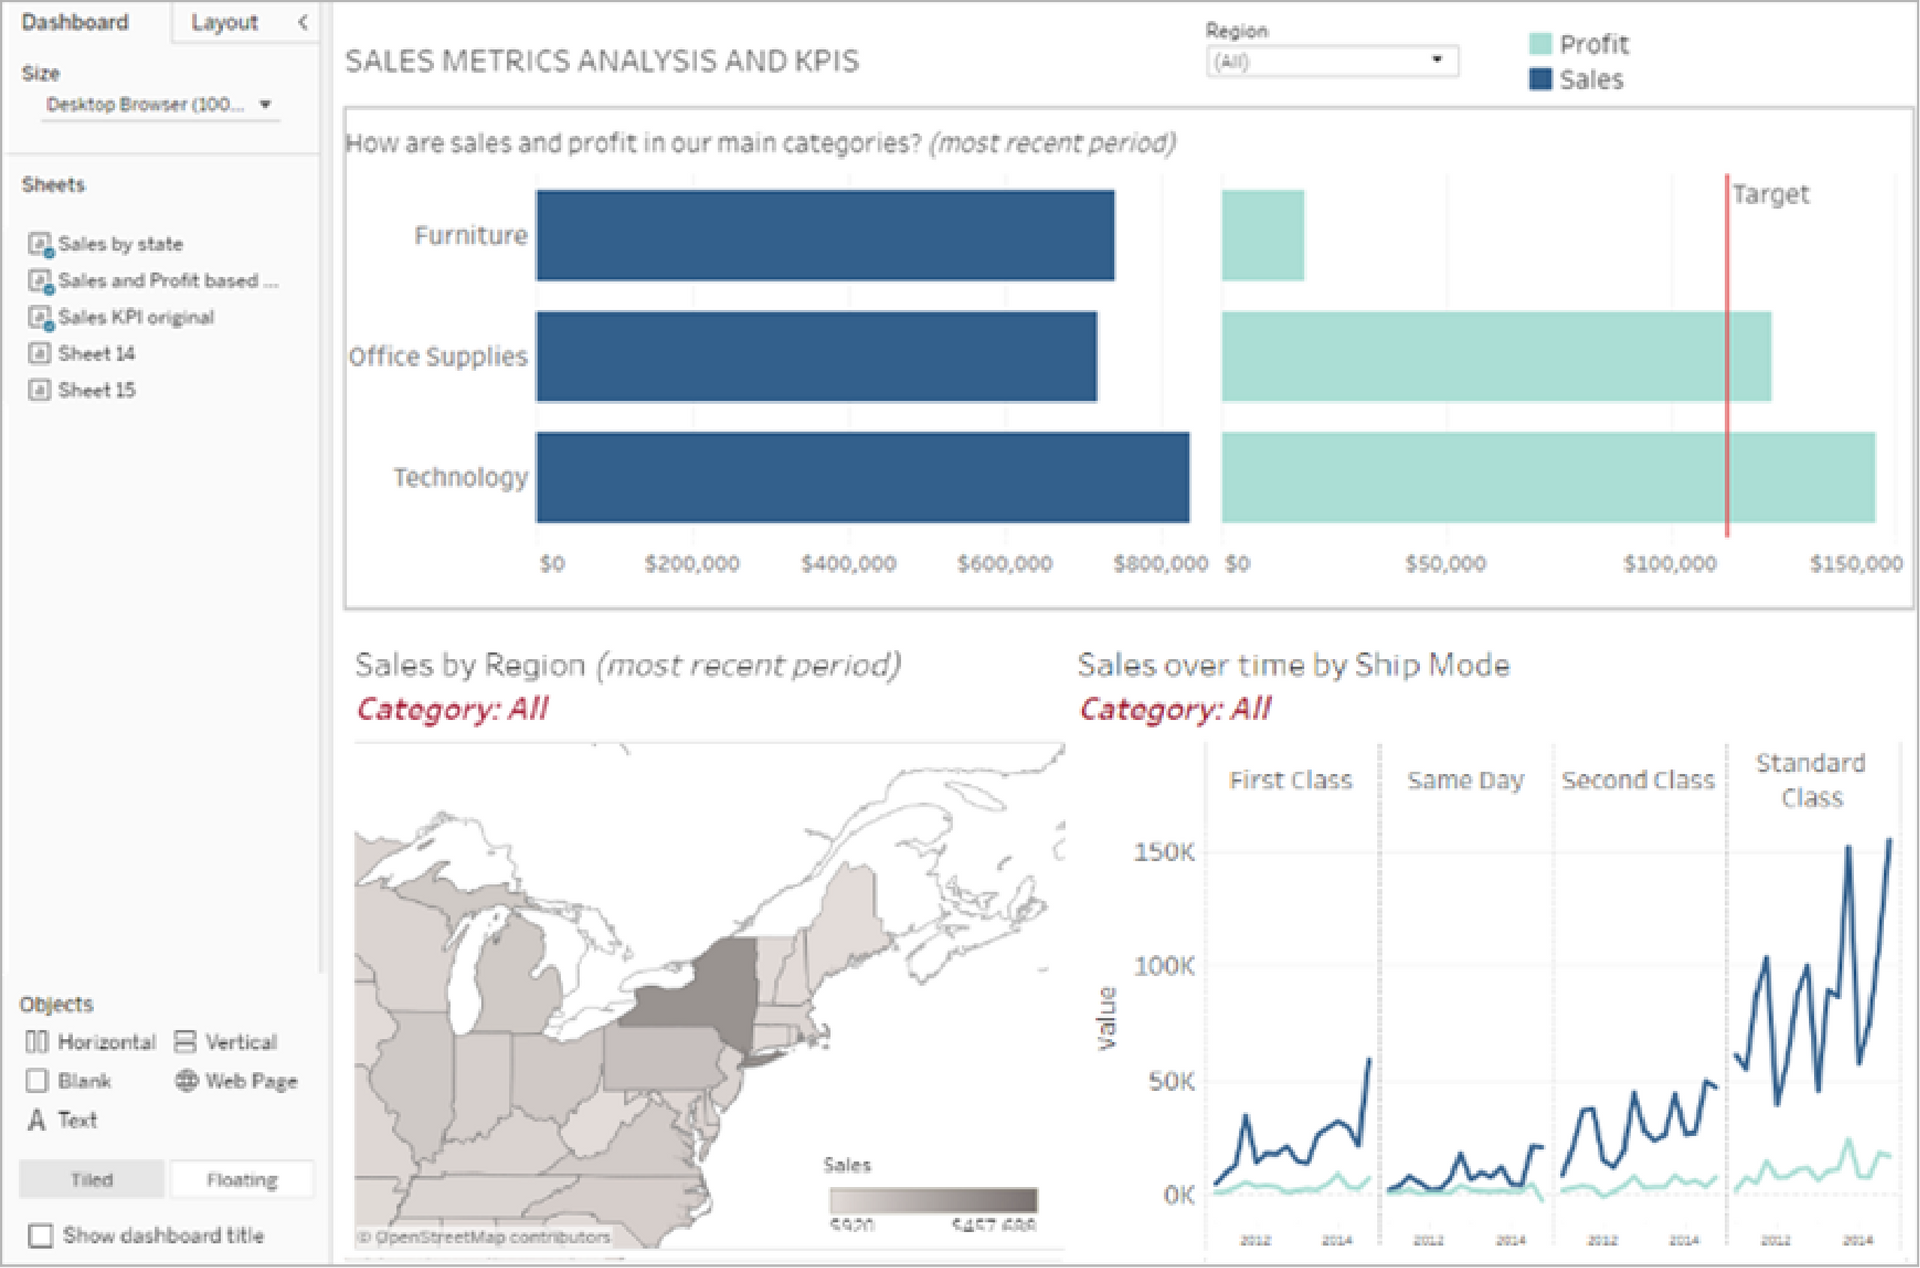Switch to the Layout tab
Screen dimensions: 1920x1268
[x=224, y=22]
